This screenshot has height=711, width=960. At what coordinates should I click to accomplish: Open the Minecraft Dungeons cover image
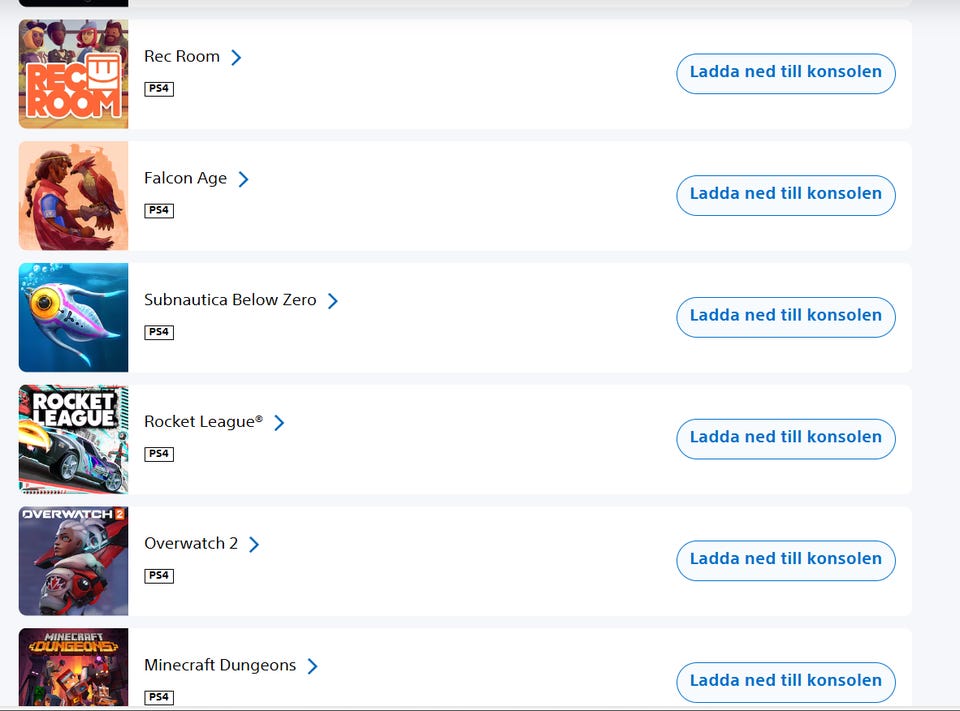pyautogui.click(x=73, y=668)
